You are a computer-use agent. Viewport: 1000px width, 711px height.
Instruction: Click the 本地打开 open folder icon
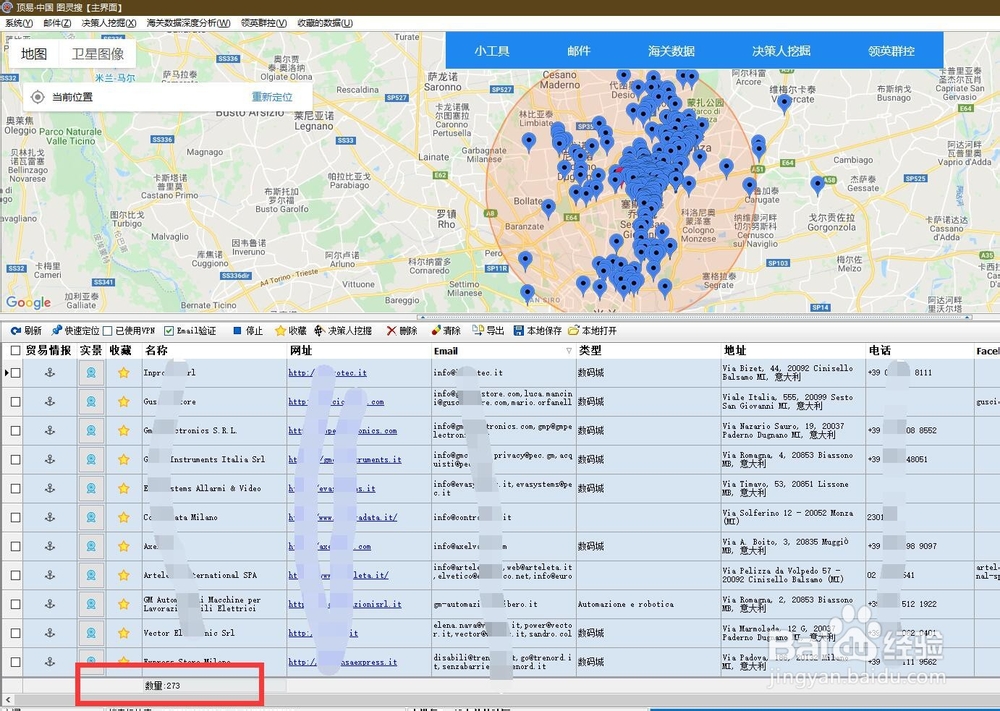573,330
